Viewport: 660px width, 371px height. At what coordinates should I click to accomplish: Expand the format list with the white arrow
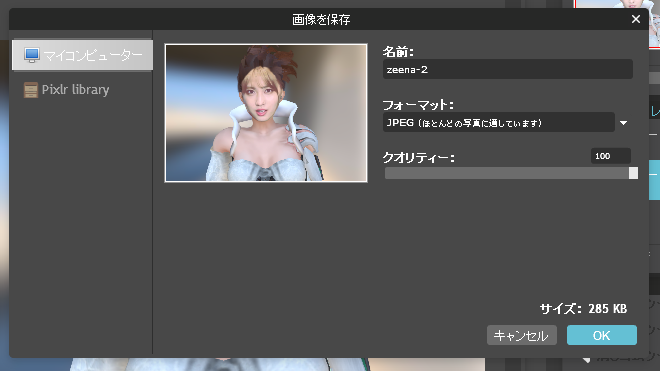coord(623,123)
